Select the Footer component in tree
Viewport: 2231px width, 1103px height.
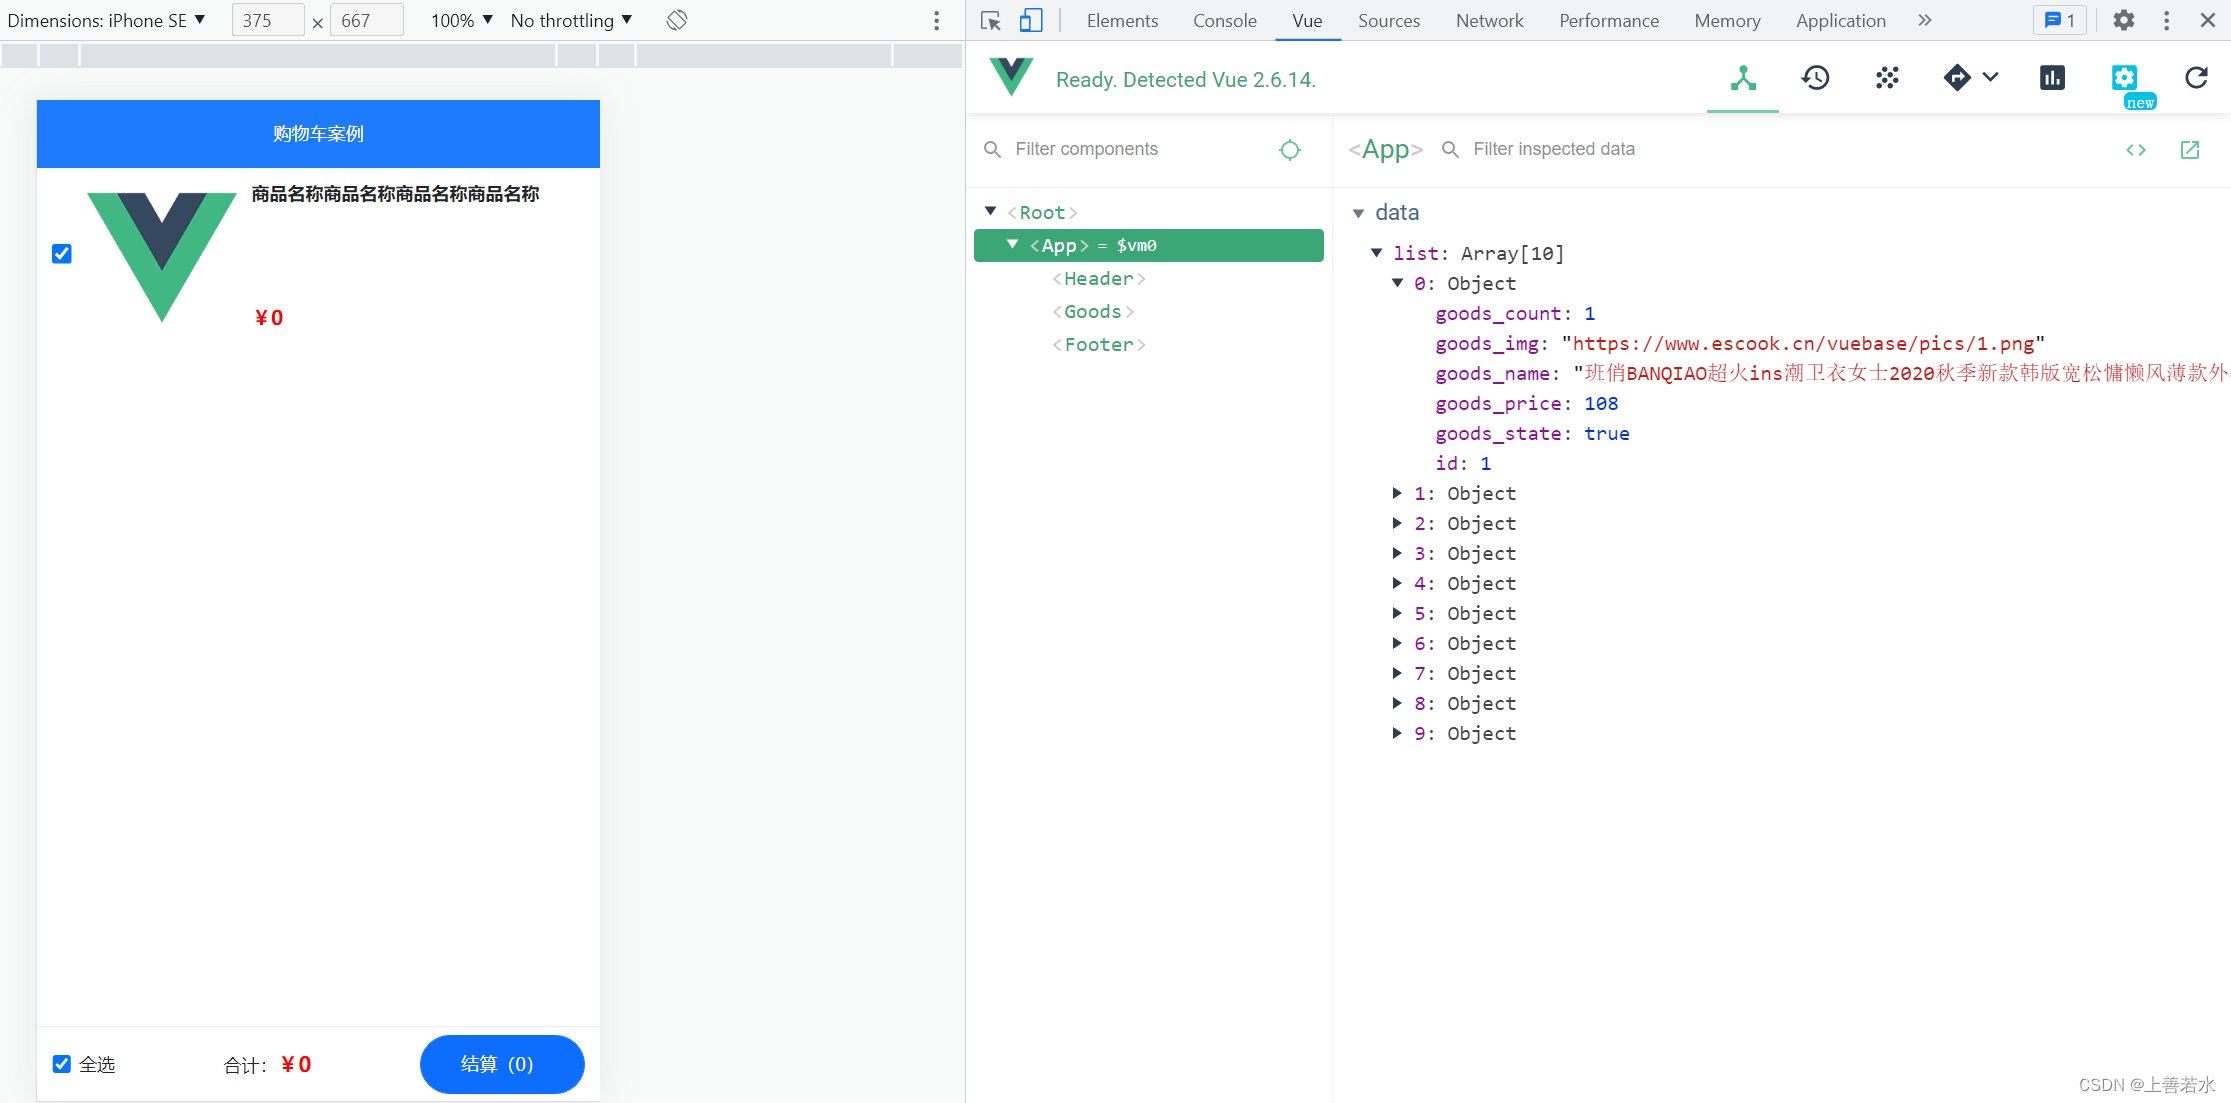click(x=1098, y=344)
